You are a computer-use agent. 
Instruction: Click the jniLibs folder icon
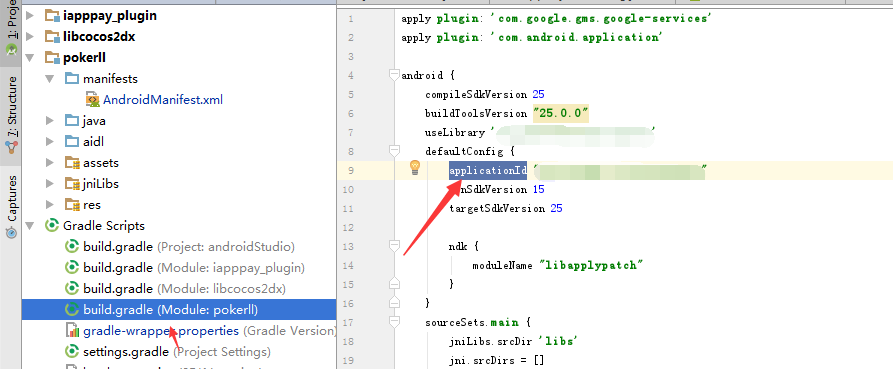click(x=72, y=184)
